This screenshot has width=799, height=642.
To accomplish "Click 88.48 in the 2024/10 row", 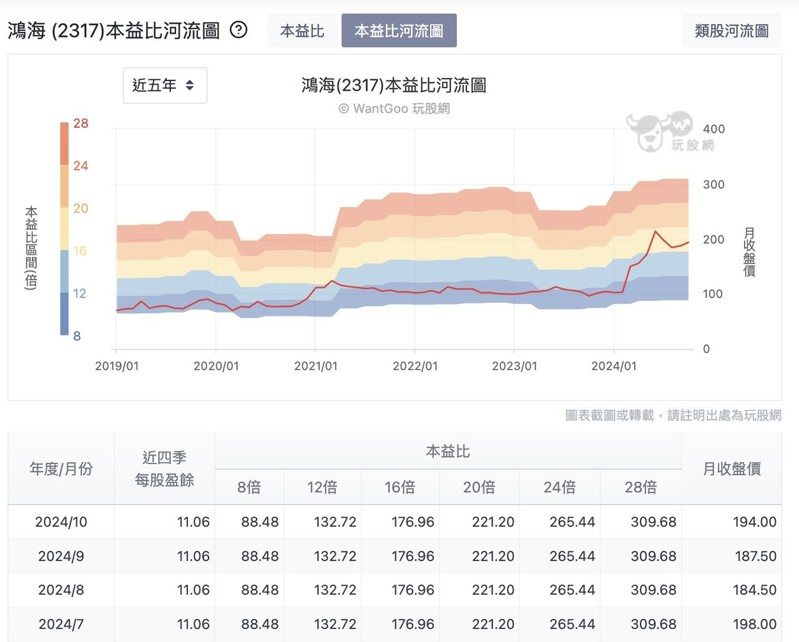I will 260,522.
